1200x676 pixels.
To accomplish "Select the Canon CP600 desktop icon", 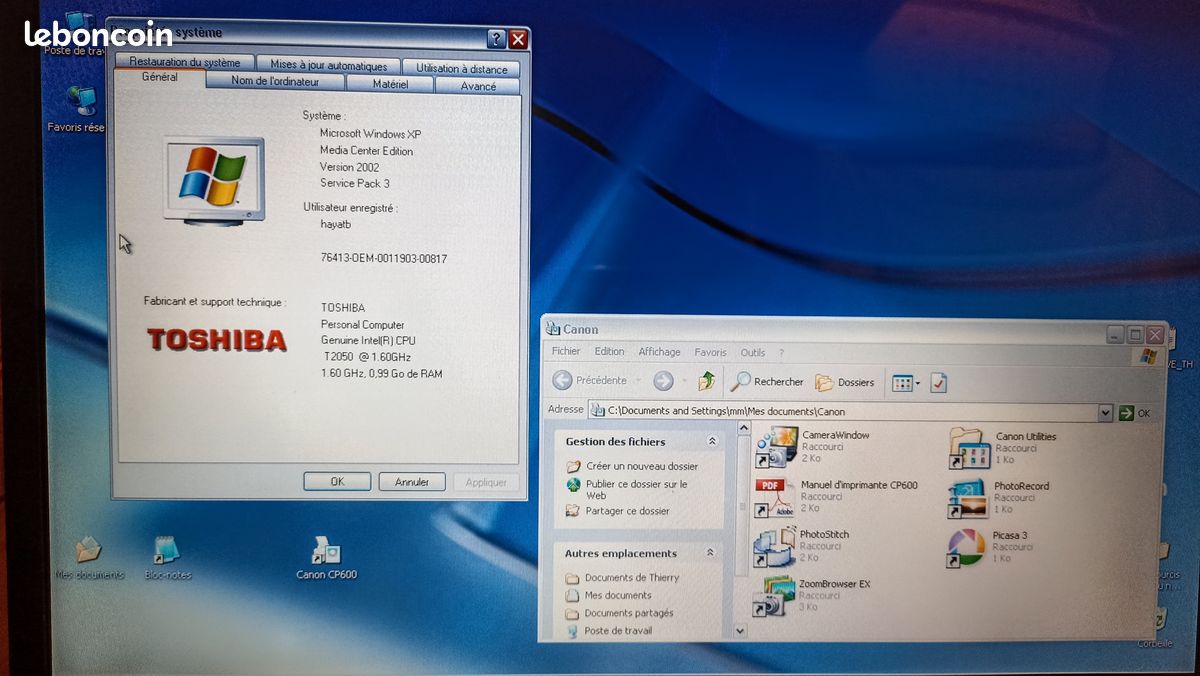I will point(326,558).
